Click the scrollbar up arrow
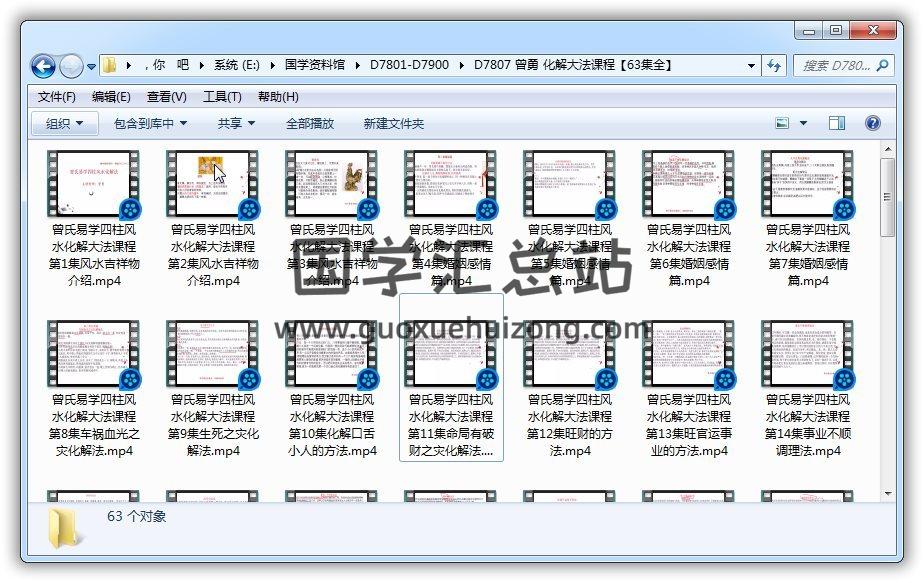The image size is (924, 583). (x=888, y=149)
